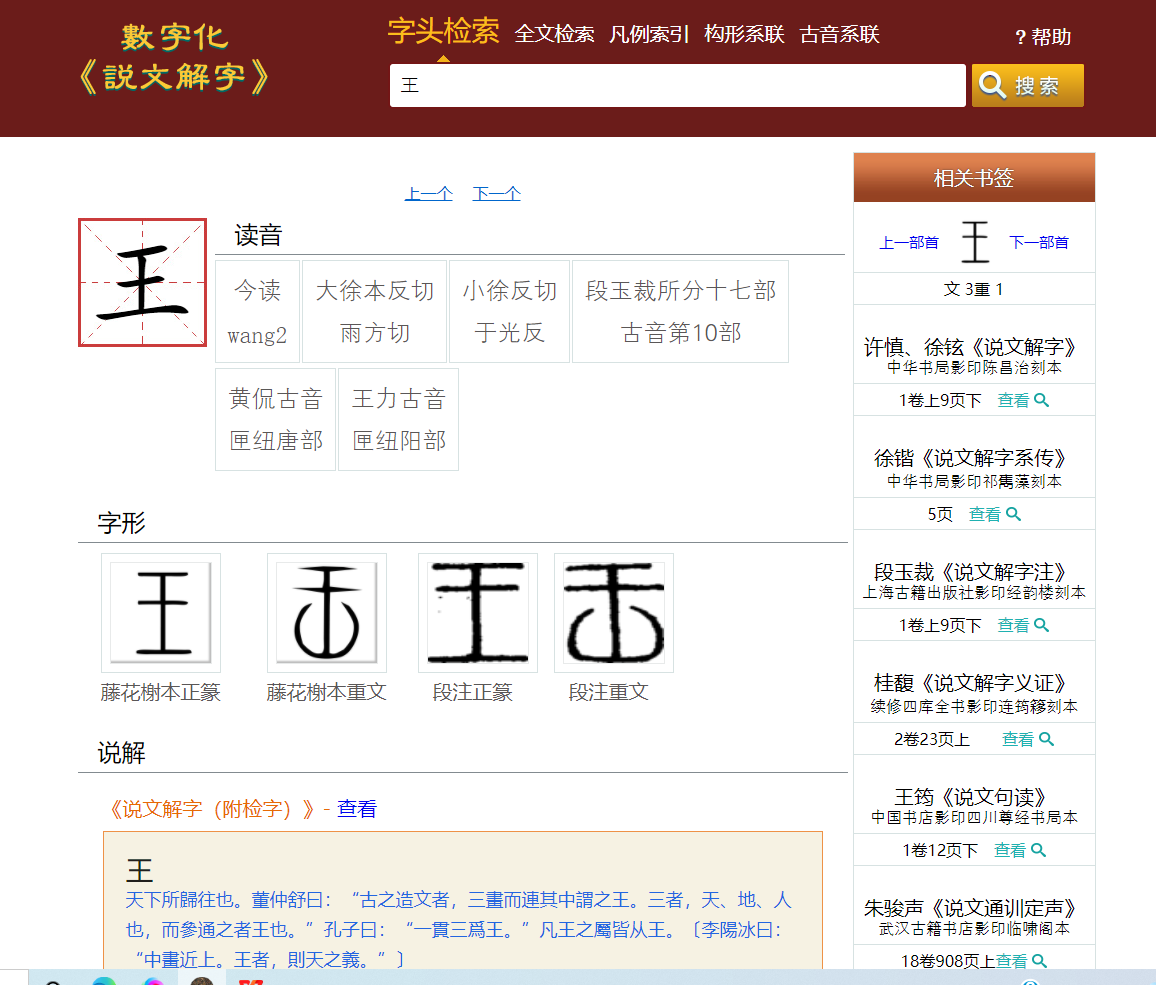Click the magnifier search button 搜索
The width and height of the screenshot is (1156, 985).
click(x=1027, y=86)
